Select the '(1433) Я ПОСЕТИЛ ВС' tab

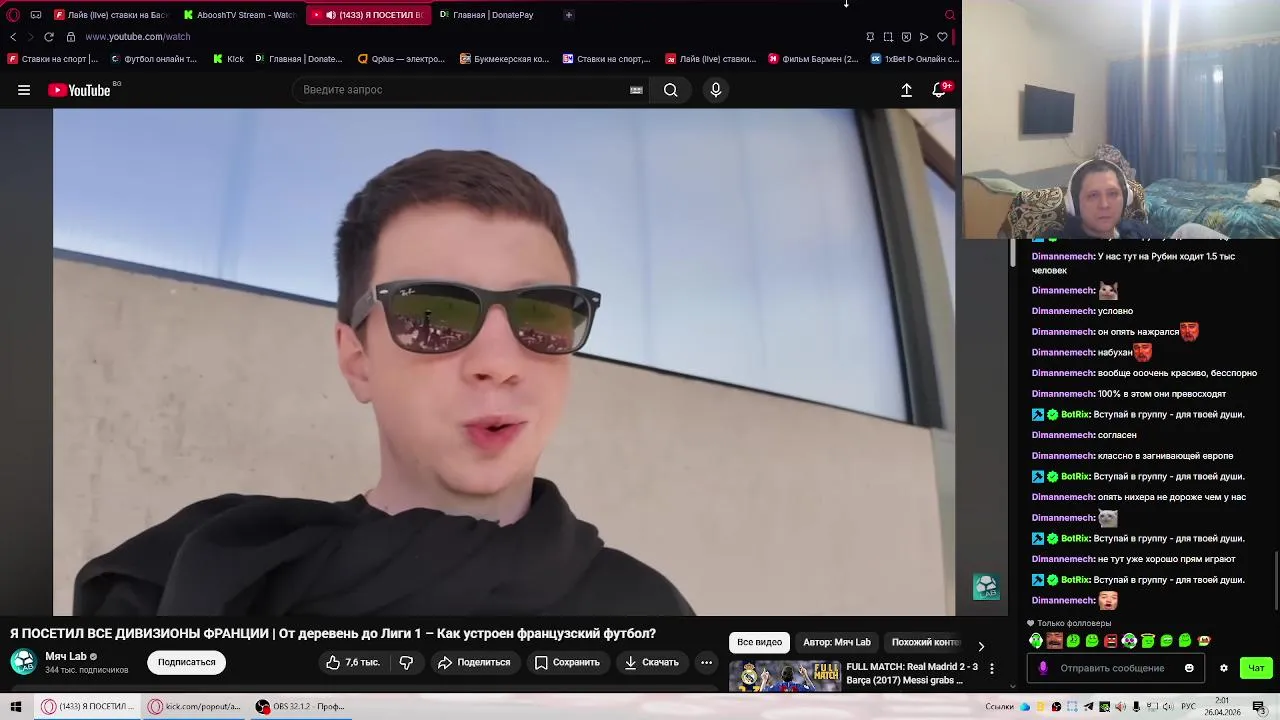click(368, 15)
